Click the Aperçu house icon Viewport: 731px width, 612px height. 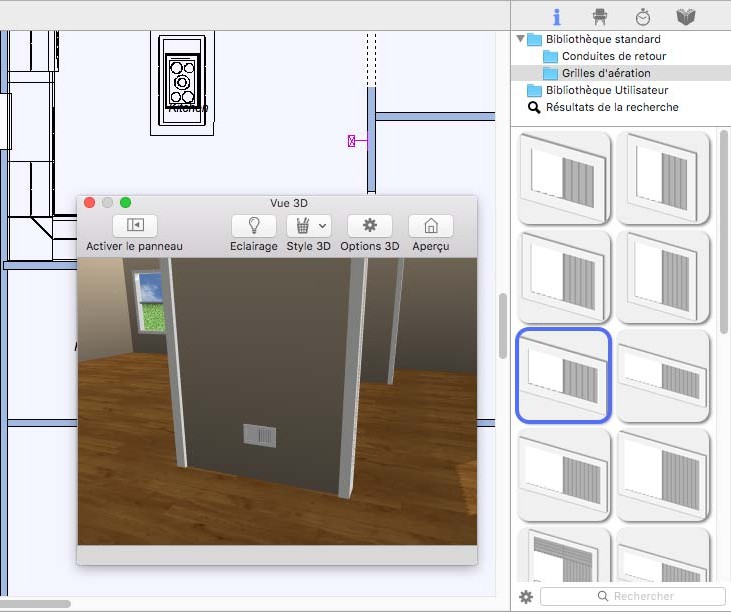[430, 226]
